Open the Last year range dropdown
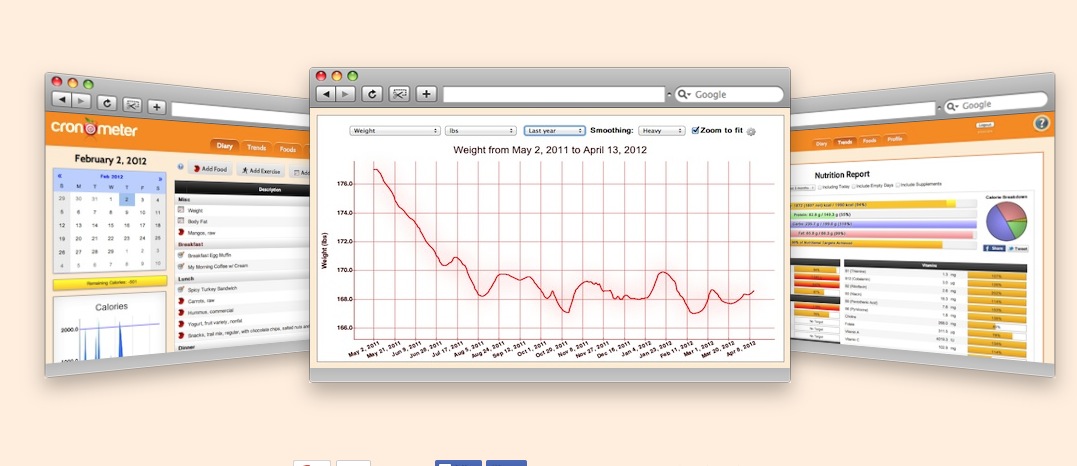Screen dimensions: 1077x466 click(x=554, y=131)
